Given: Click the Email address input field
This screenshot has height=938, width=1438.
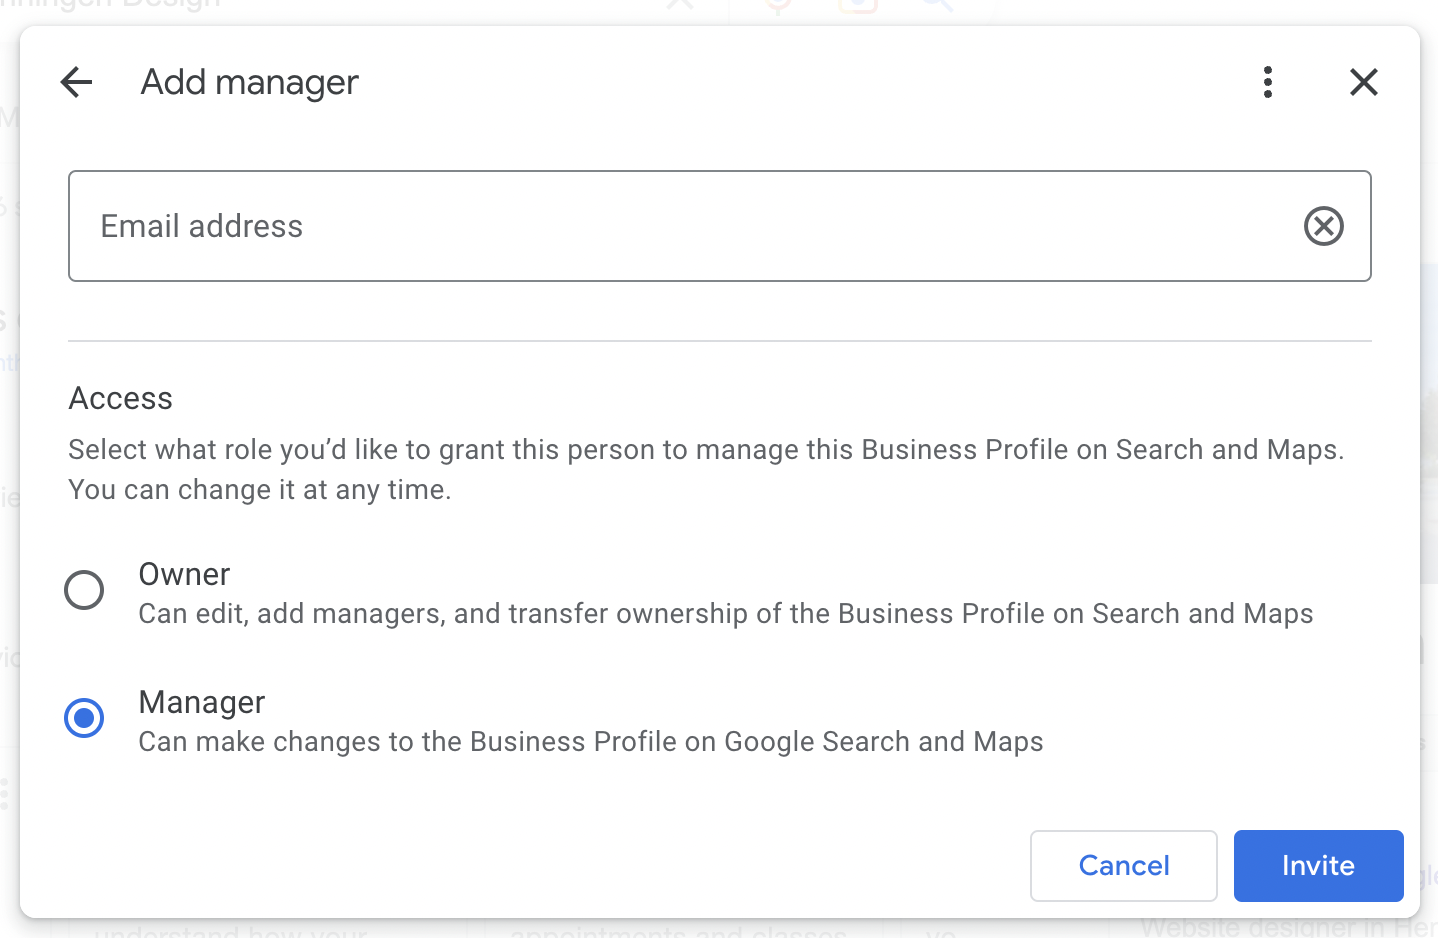Looking at the screenshot, I should coord(680,226).
